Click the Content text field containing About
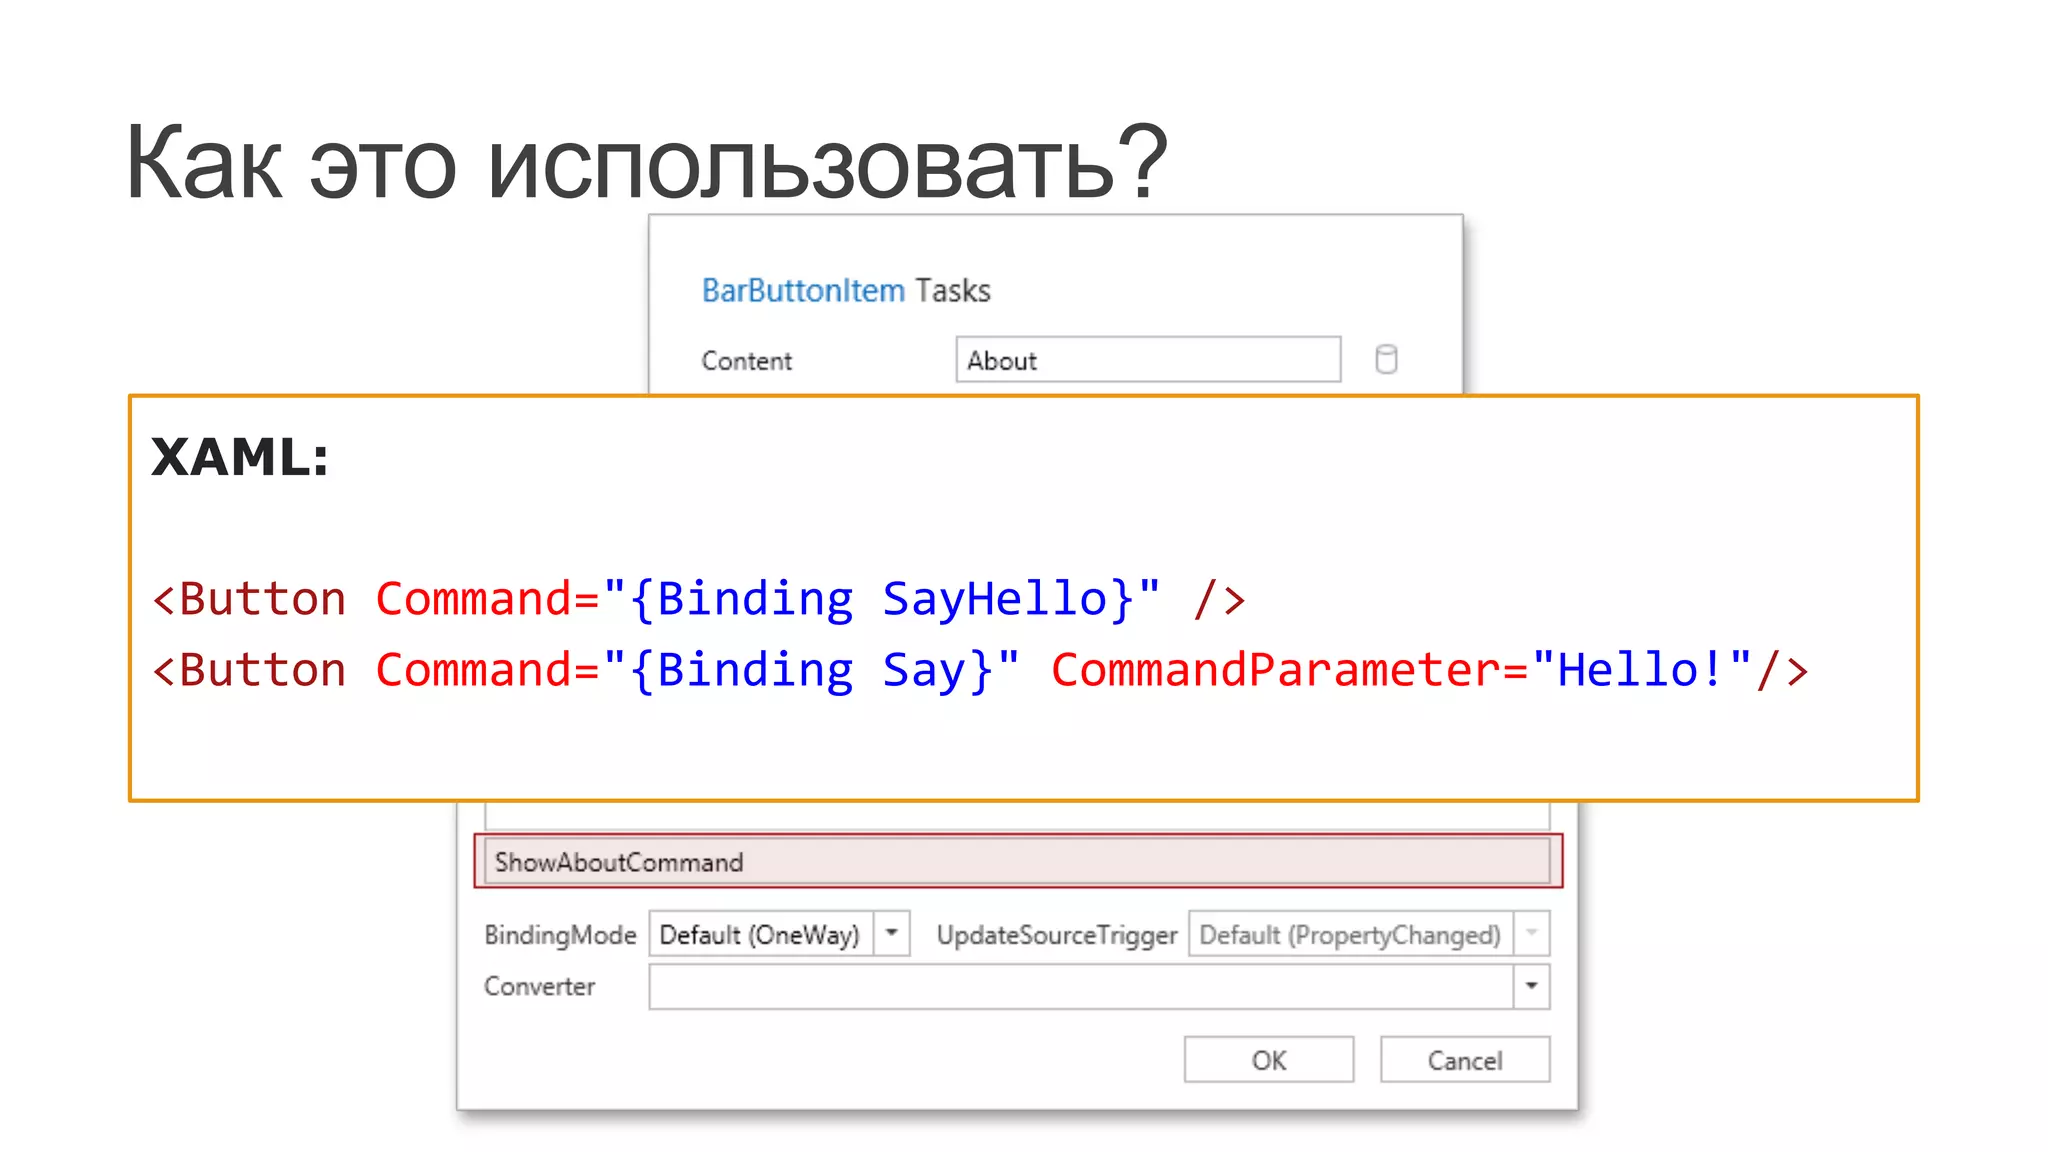The image size is (2048, 1152). pyautogui.click(x=1148, y=360)
